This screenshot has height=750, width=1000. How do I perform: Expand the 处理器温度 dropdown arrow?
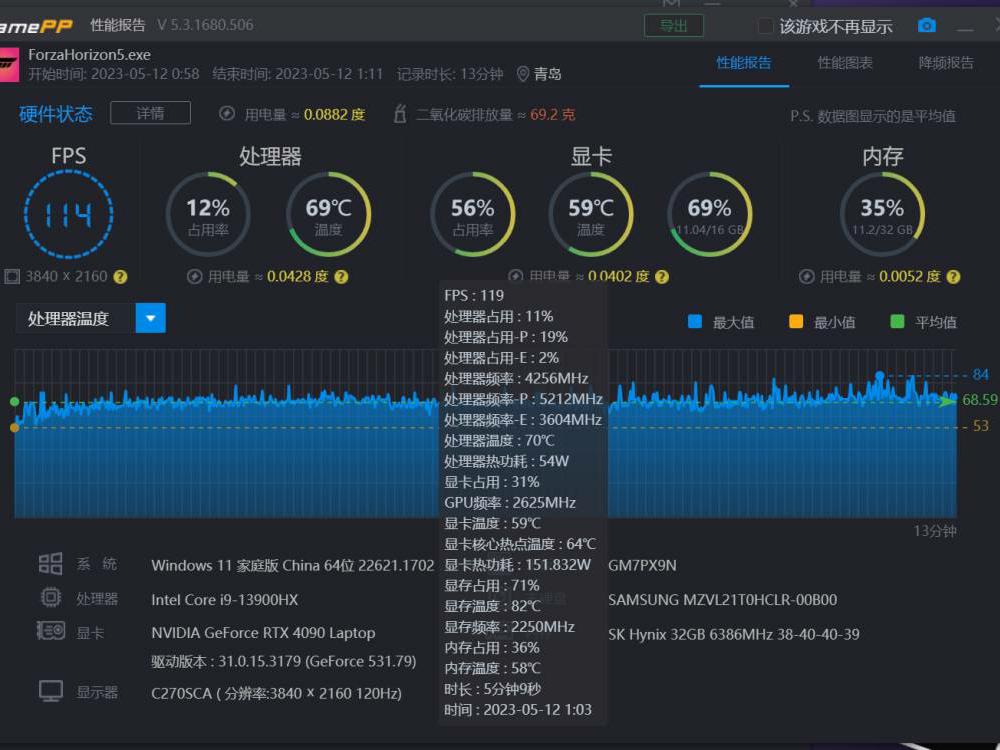coord(151,318)
